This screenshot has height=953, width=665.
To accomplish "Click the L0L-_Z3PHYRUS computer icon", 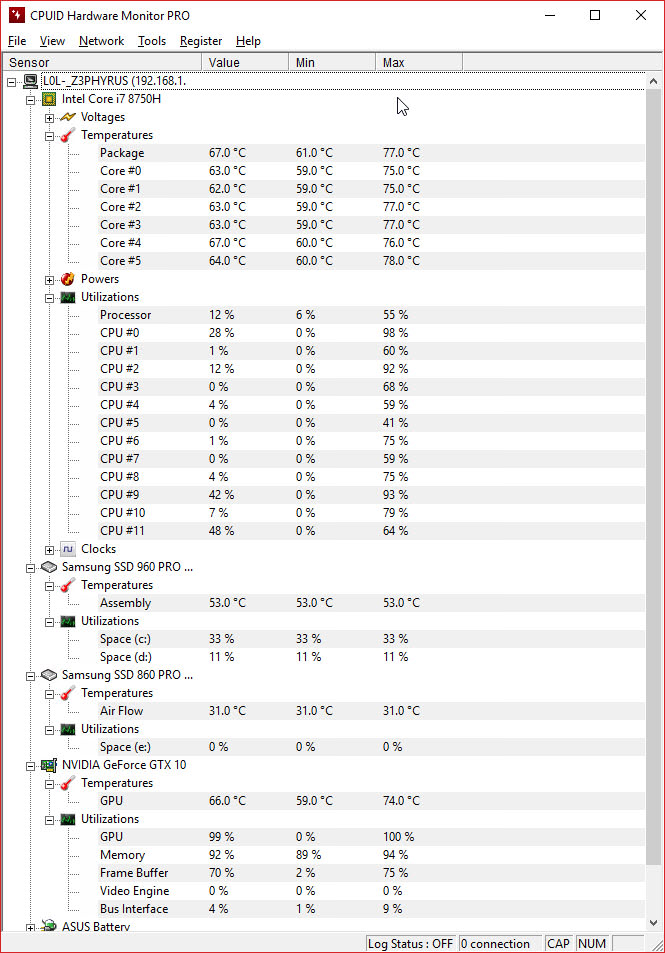I will pyautogui.click(x=30, y=81).
